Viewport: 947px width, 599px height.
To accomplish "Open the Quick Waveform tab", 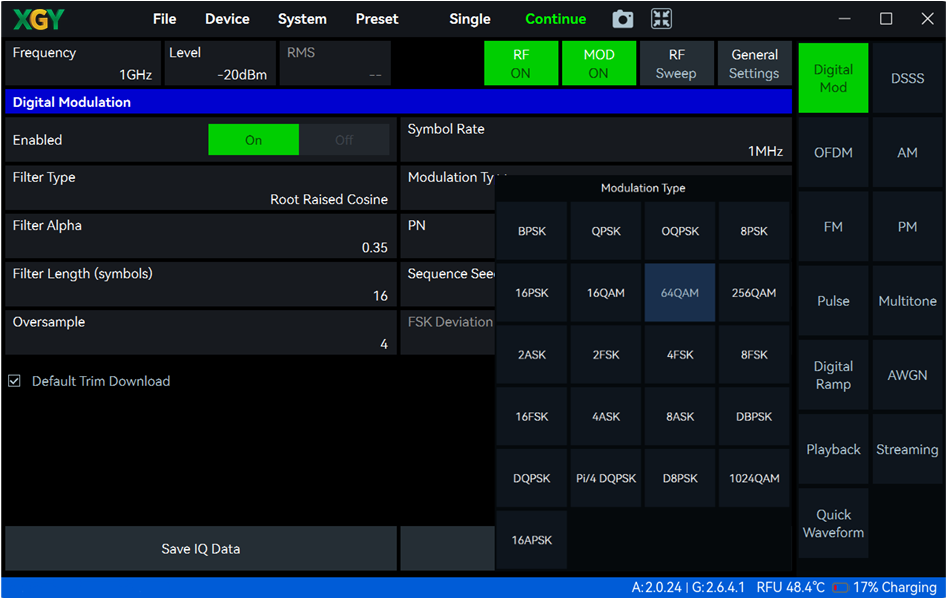I will point(833,524).
